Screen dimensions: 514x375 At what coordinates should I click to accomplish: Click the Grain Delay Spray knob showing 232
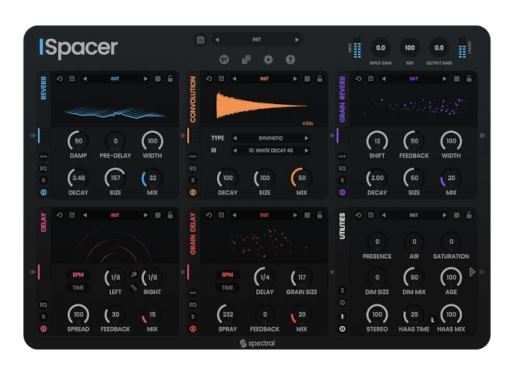click(227, 314)
